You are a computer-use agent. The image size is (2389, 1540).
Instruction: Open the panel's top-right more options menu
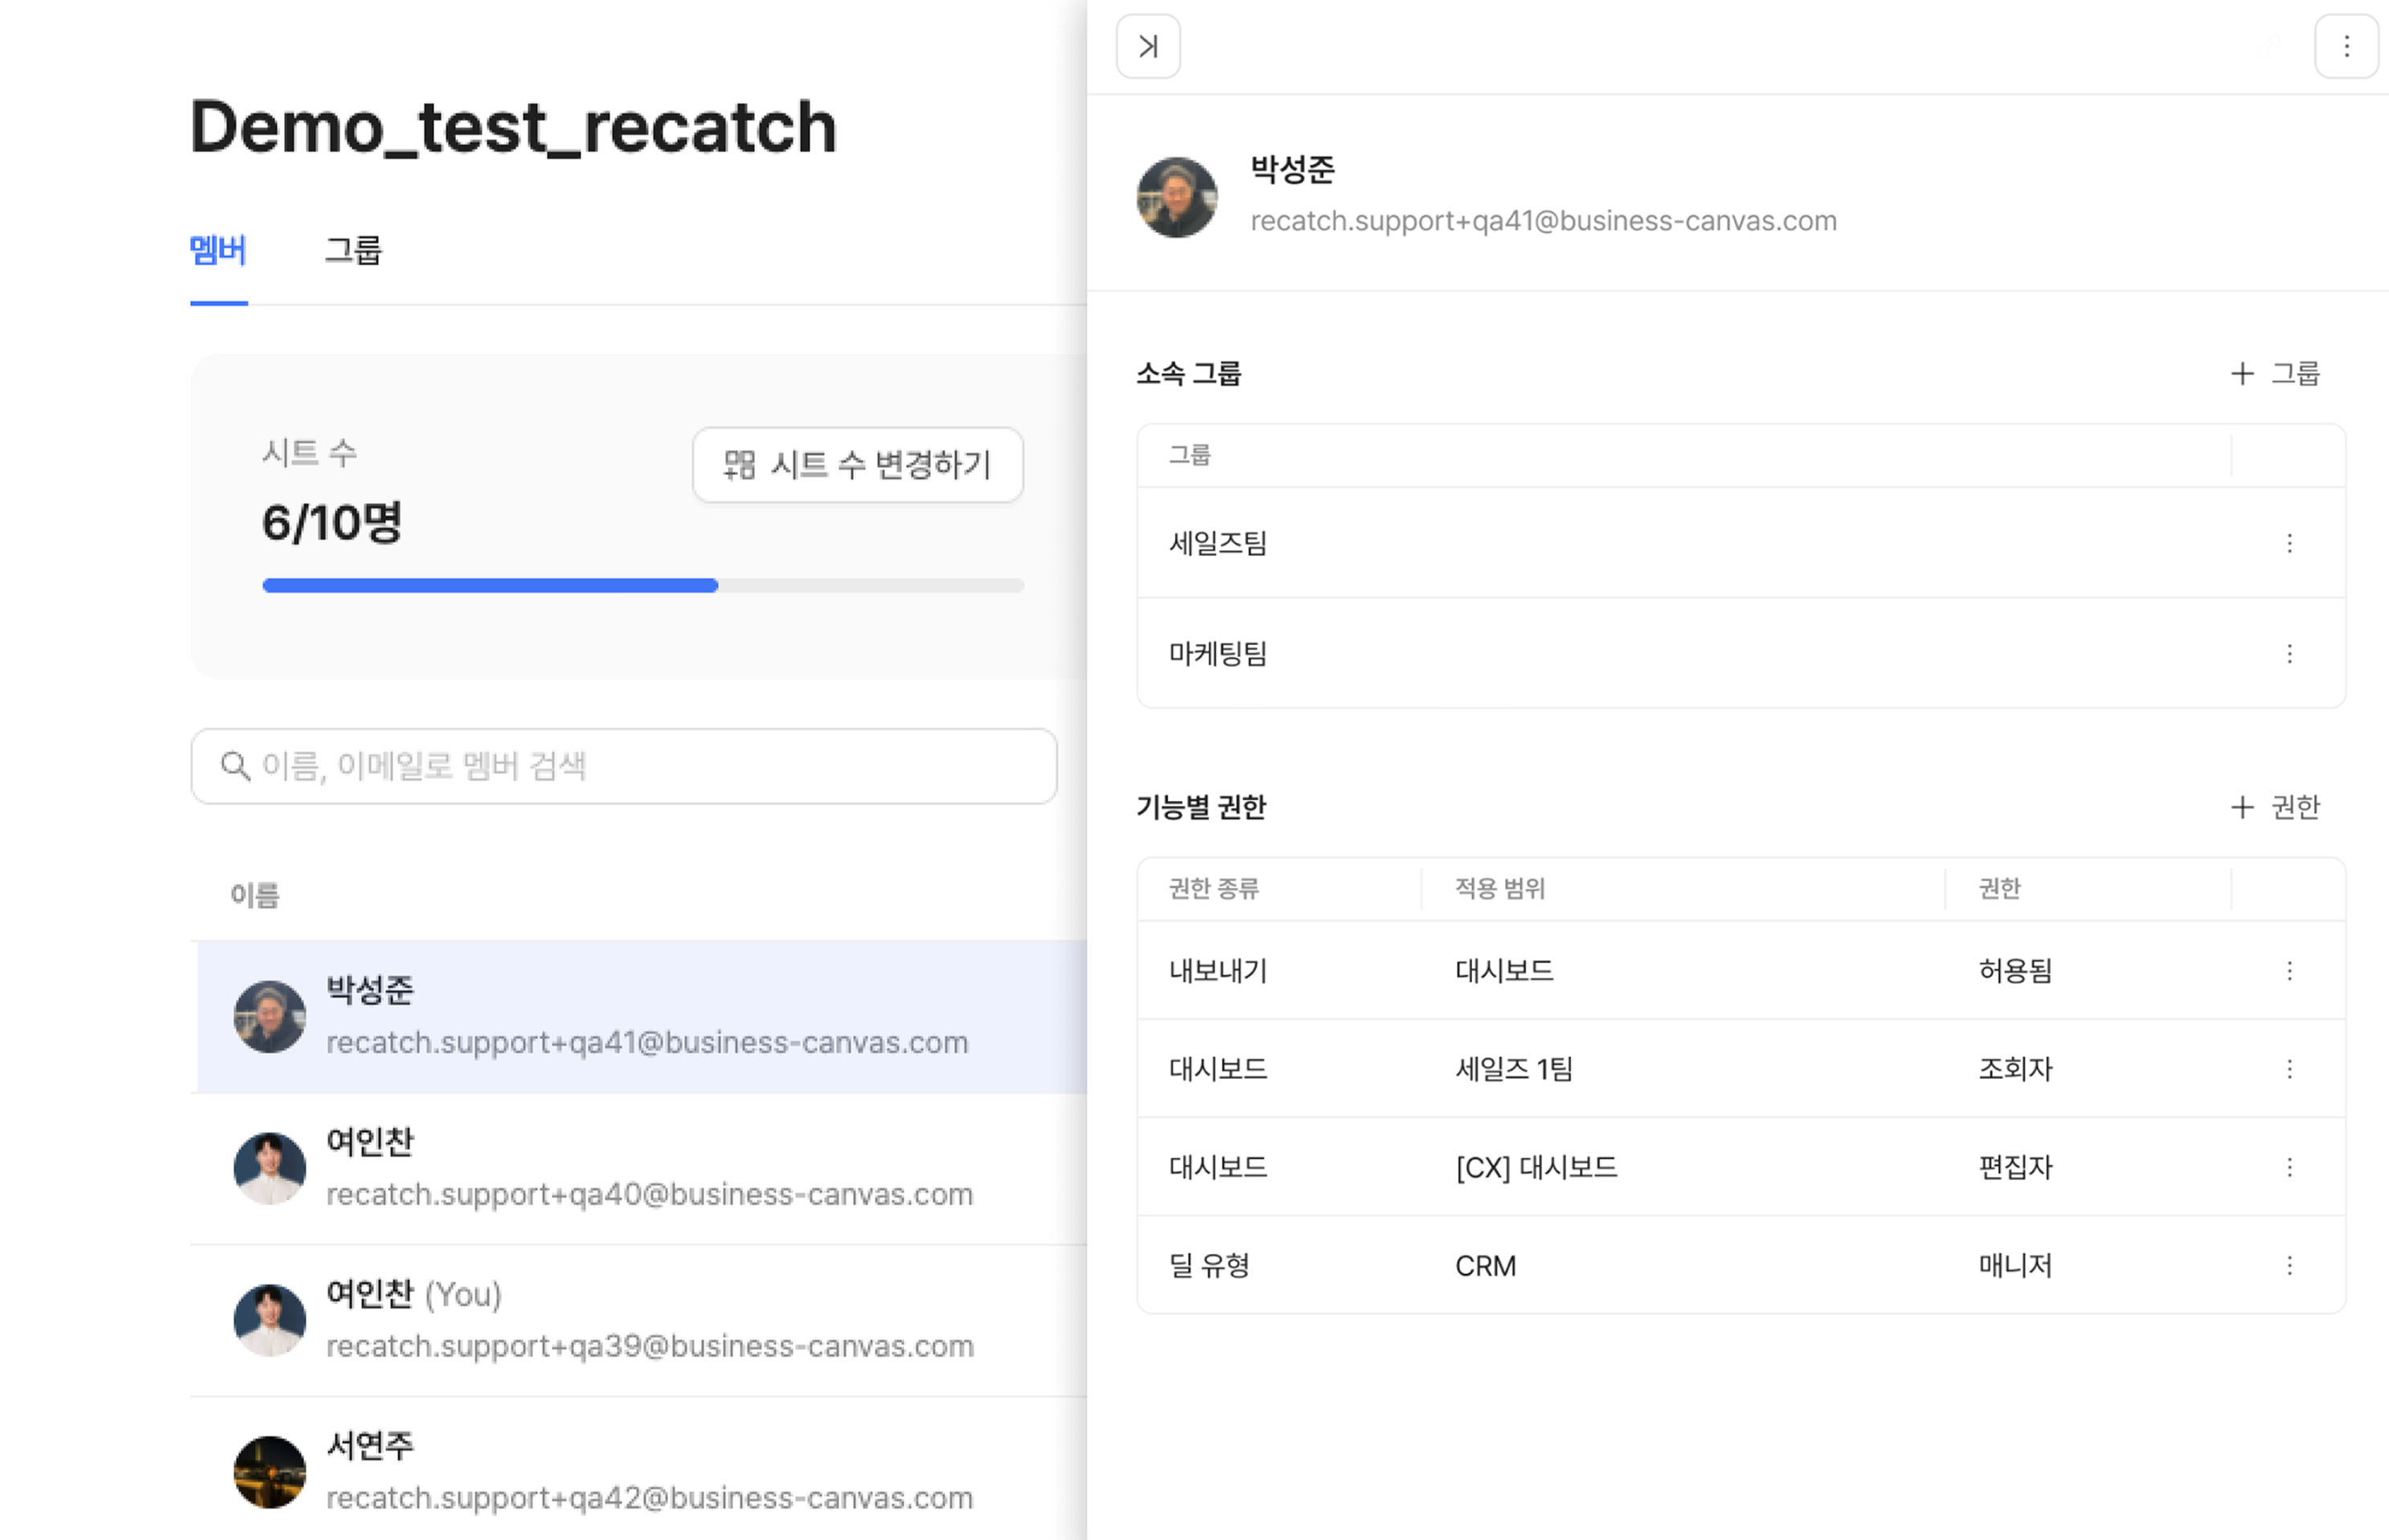(x=2345, y=46)
